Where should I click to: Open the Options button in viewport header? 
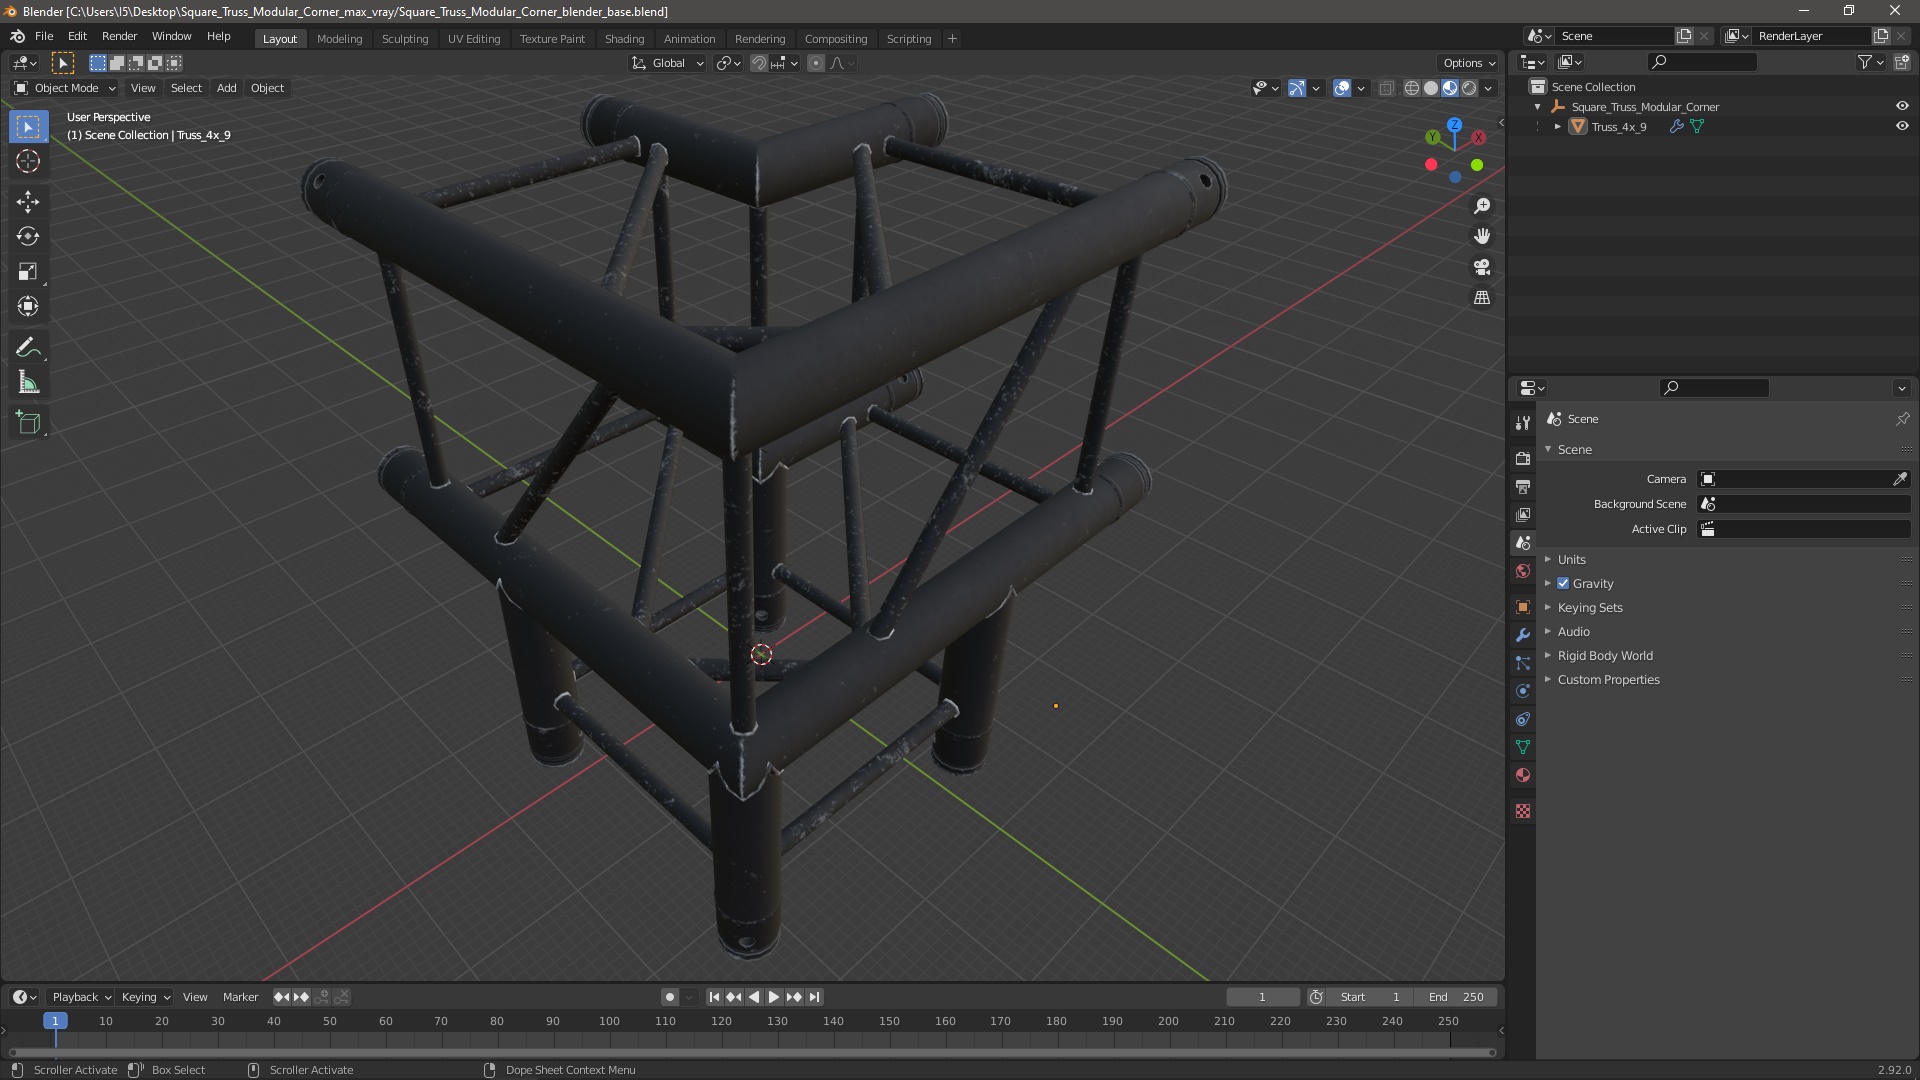click(1469, 63)
